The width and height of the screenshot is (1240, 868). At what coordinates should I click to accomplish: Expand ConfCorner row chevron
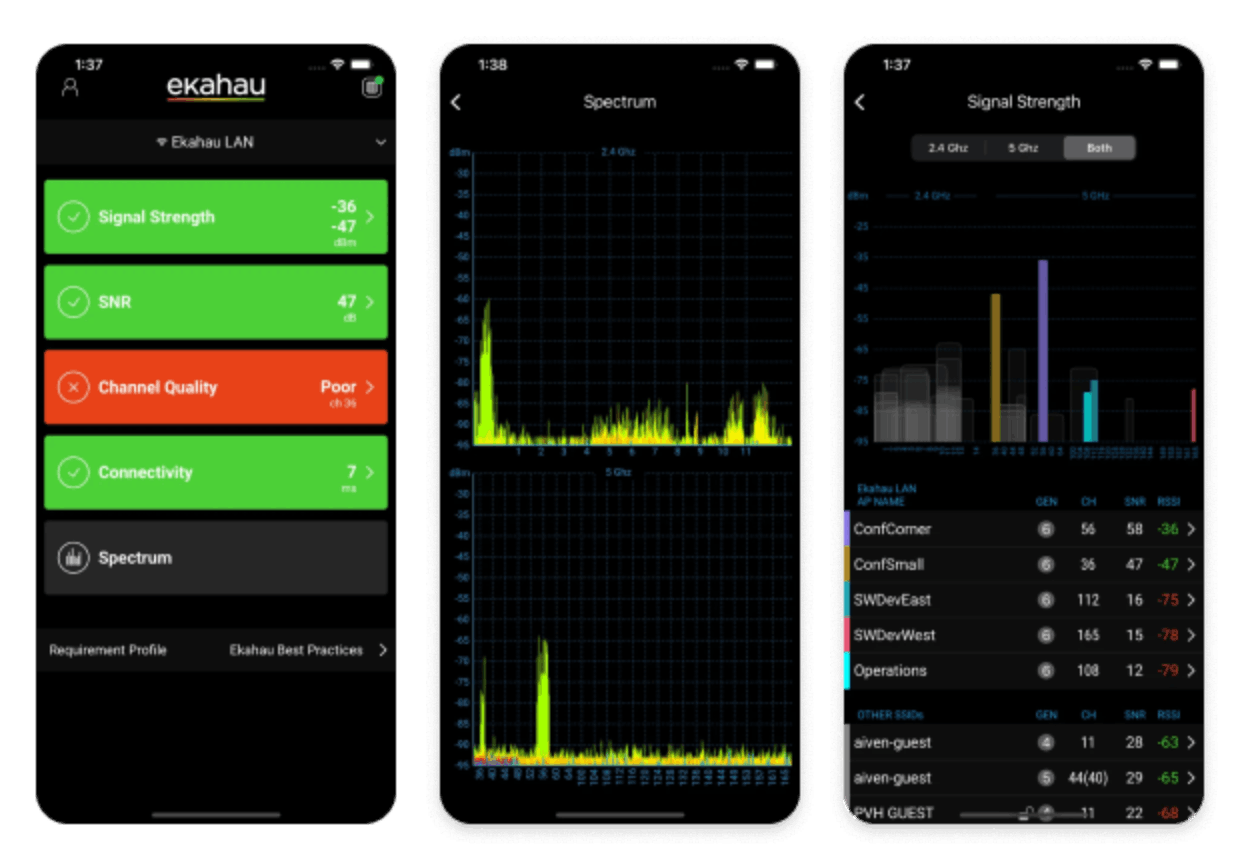[1191, 529]
